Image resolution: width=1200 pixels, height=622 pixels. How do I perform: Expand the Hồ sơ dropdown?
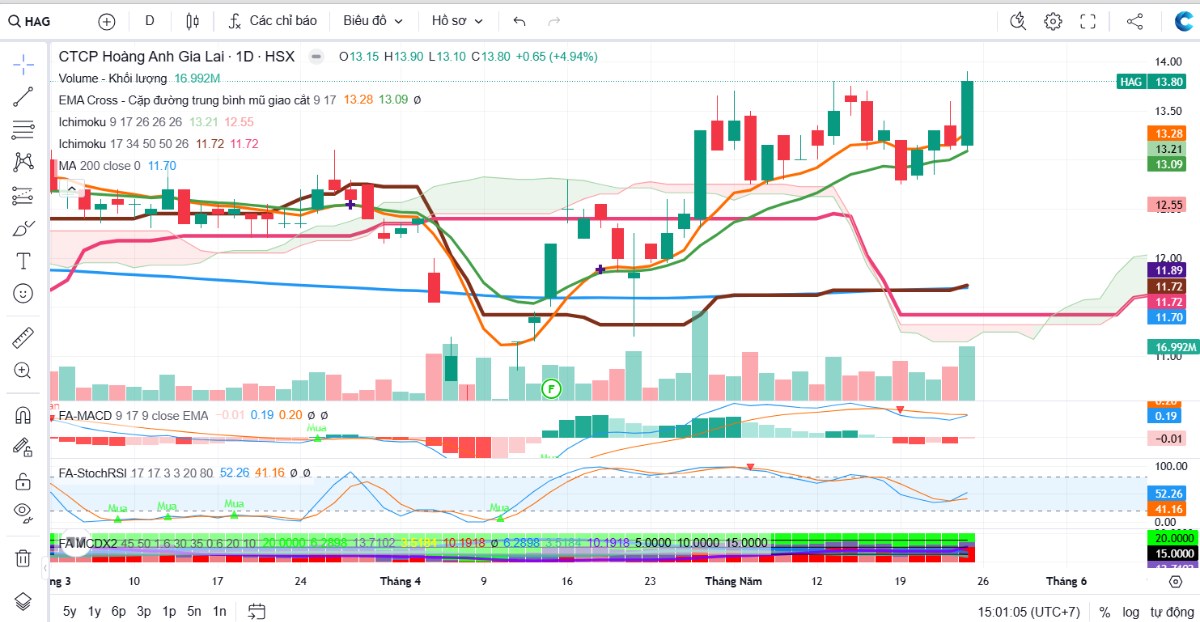(458, 21)
